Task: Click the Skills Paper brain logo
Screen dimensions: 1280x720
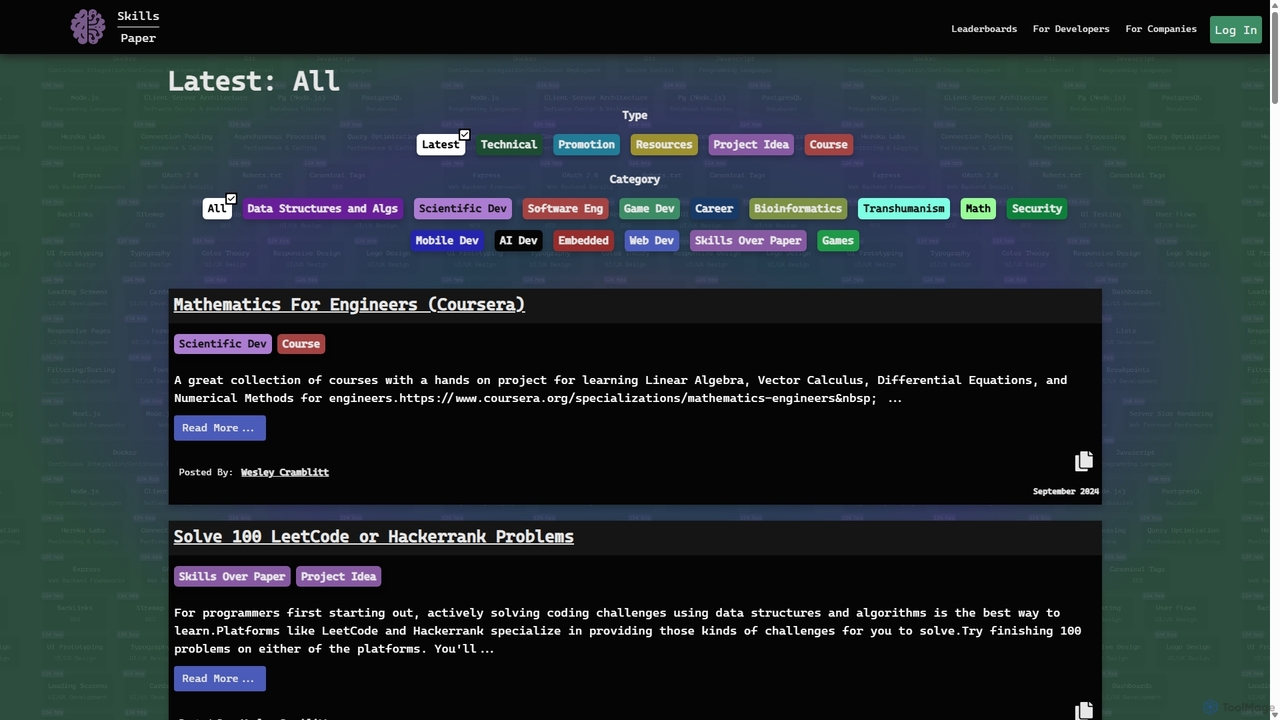Action: [87, 27]
